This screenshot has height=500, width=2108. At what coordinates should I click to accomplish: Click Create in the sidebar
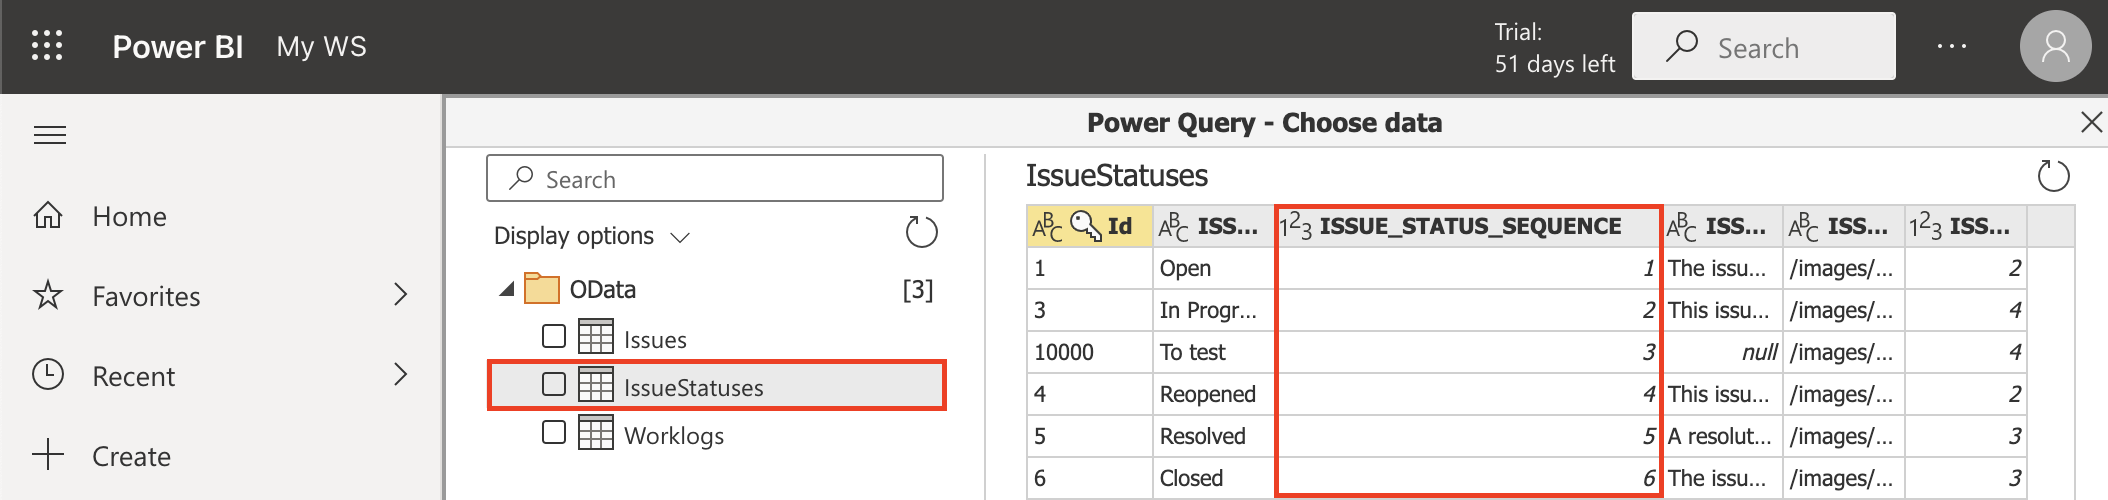pyautogui.click(x=131, y=457)
